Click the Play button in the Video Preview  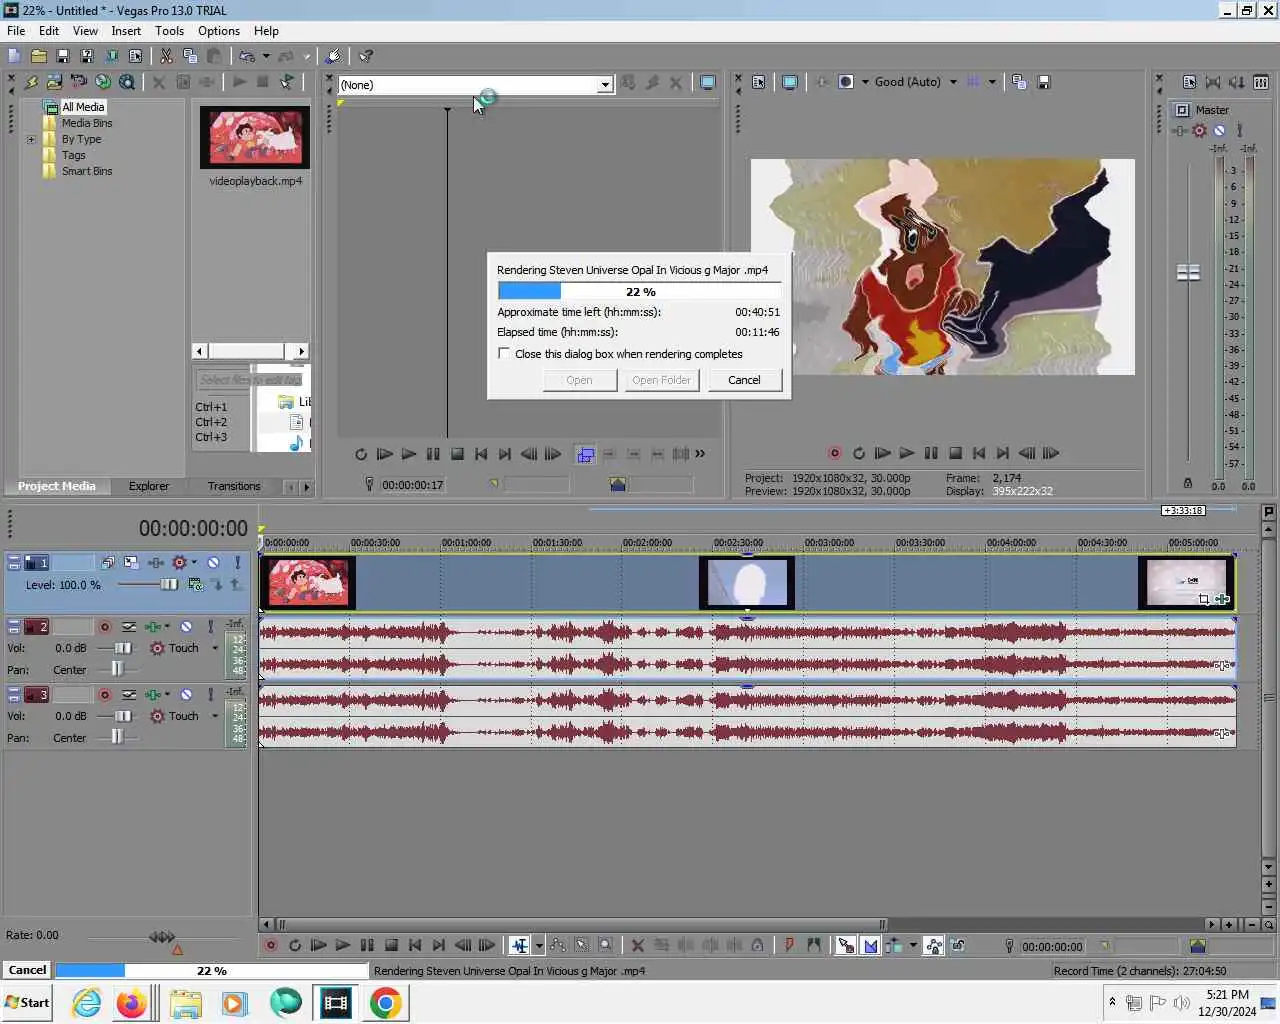click(x=906, y=453)
